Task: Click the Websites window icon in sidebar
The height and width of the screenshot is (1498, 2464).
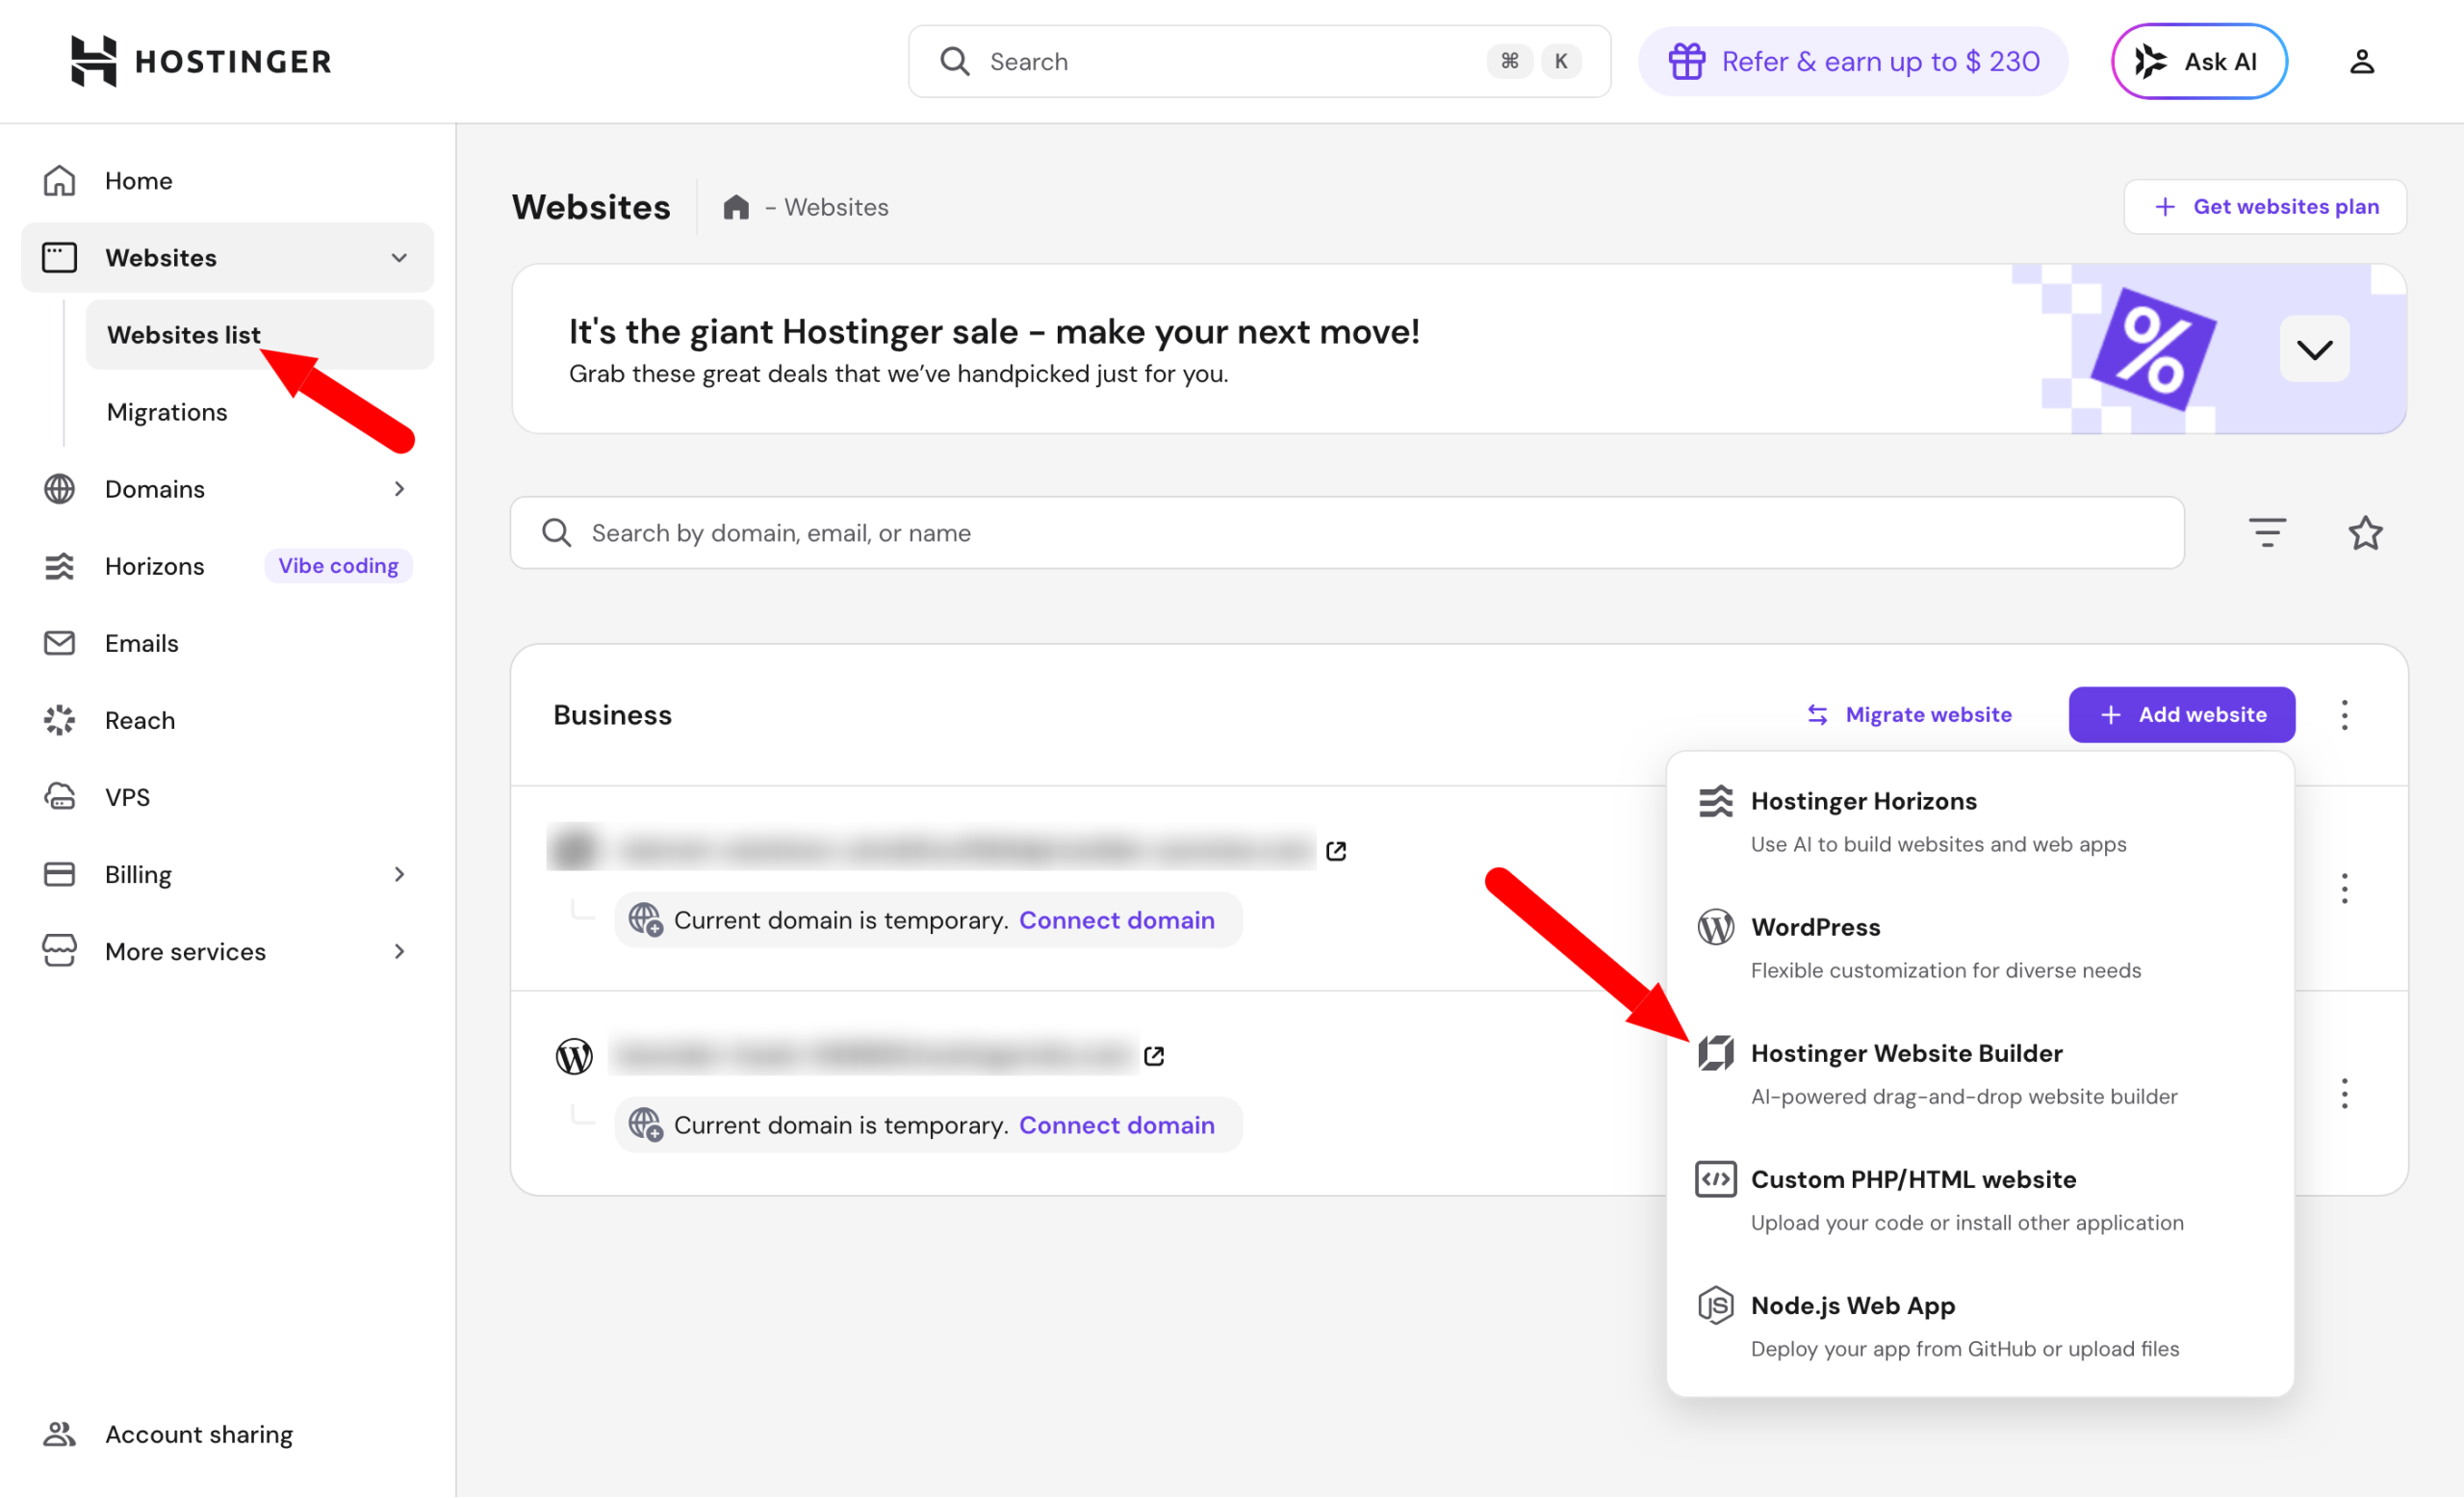Action: (x=59, y=258)
